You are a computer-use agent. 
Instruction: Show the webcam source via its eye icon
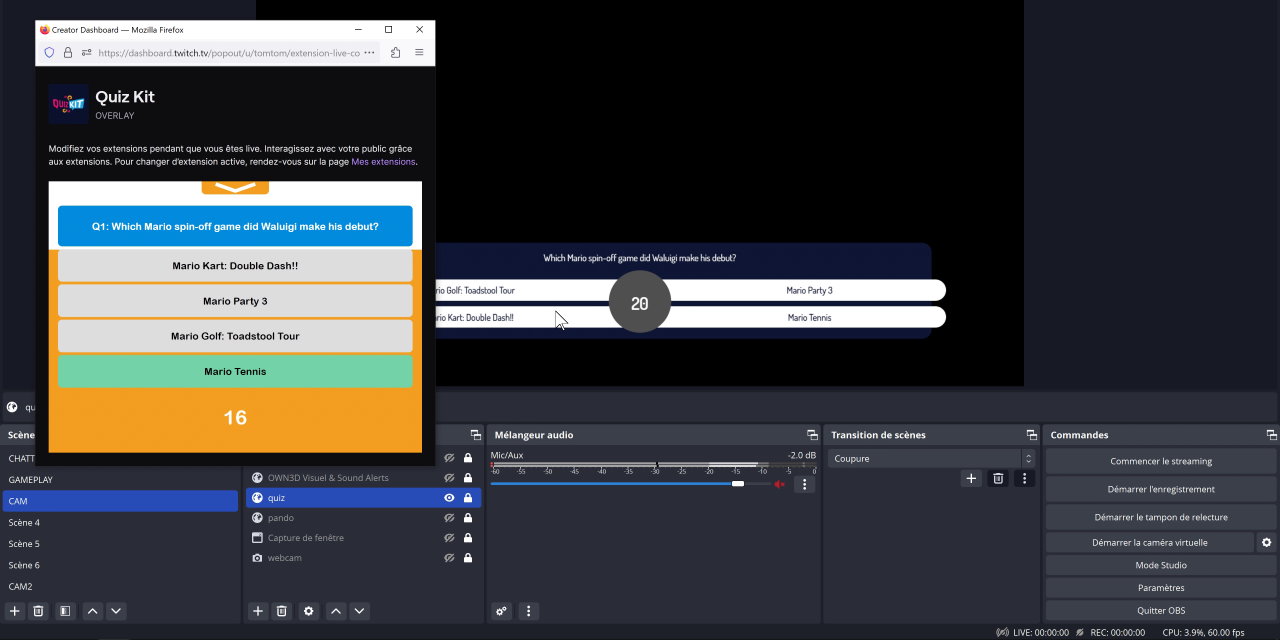tap(449, 558)
